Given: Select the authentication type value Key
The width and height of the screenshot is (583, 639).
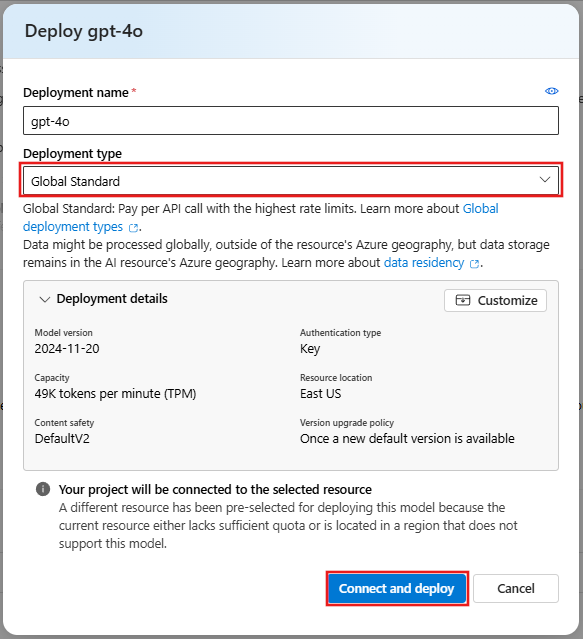Looking at the screenshot, I should (310, 349).
